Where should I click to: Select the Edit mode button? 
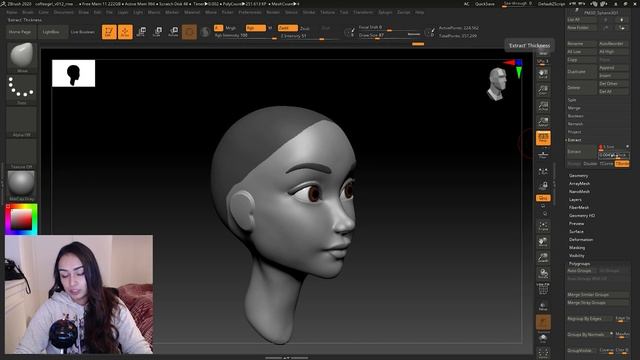click(x=109, y=32)
